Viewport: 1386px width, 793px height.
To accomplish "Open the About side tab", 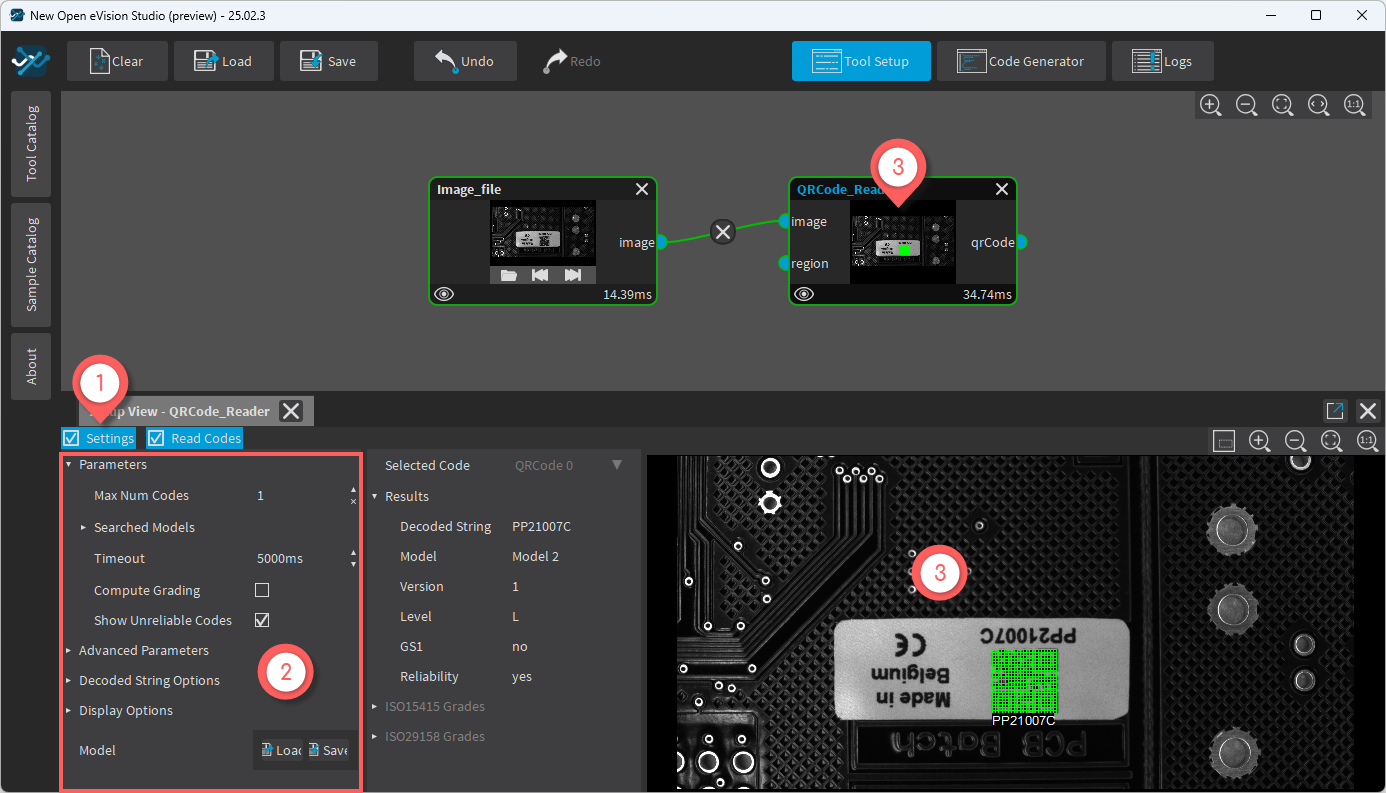I will pyautogui.click(x=32, y=366).
